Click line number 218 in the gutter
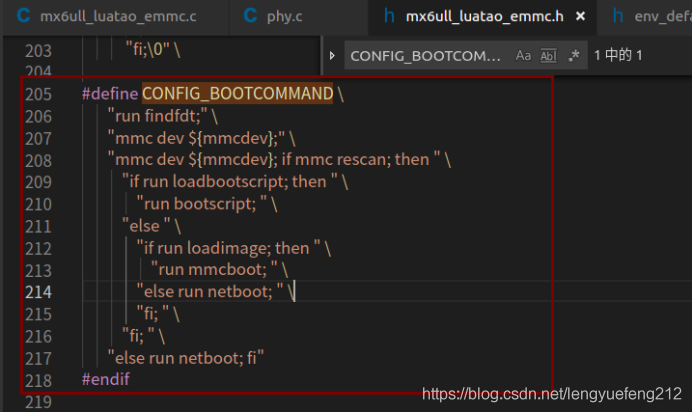 coord(38,381)
